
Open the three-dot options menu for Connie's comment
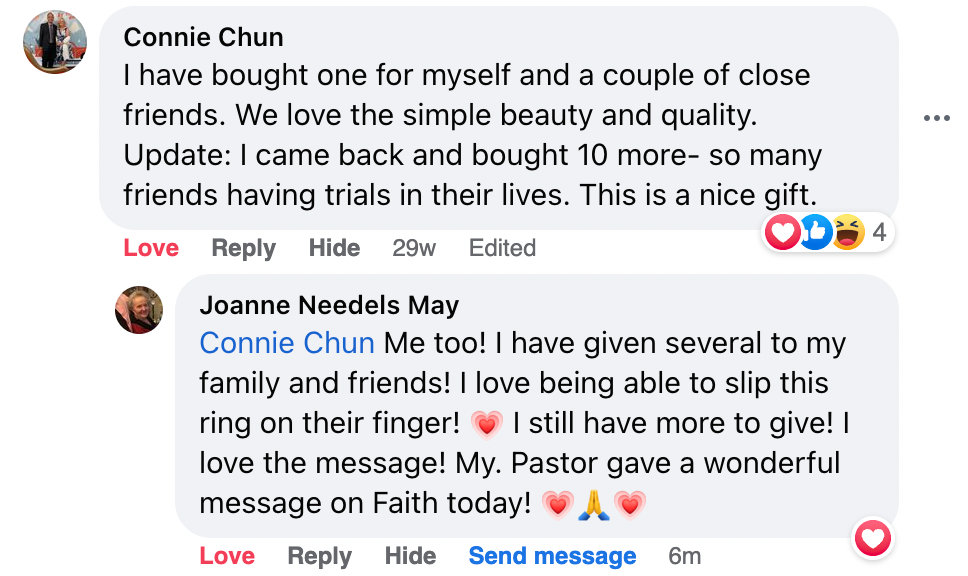pyautogui.click(x=936, y=118)
